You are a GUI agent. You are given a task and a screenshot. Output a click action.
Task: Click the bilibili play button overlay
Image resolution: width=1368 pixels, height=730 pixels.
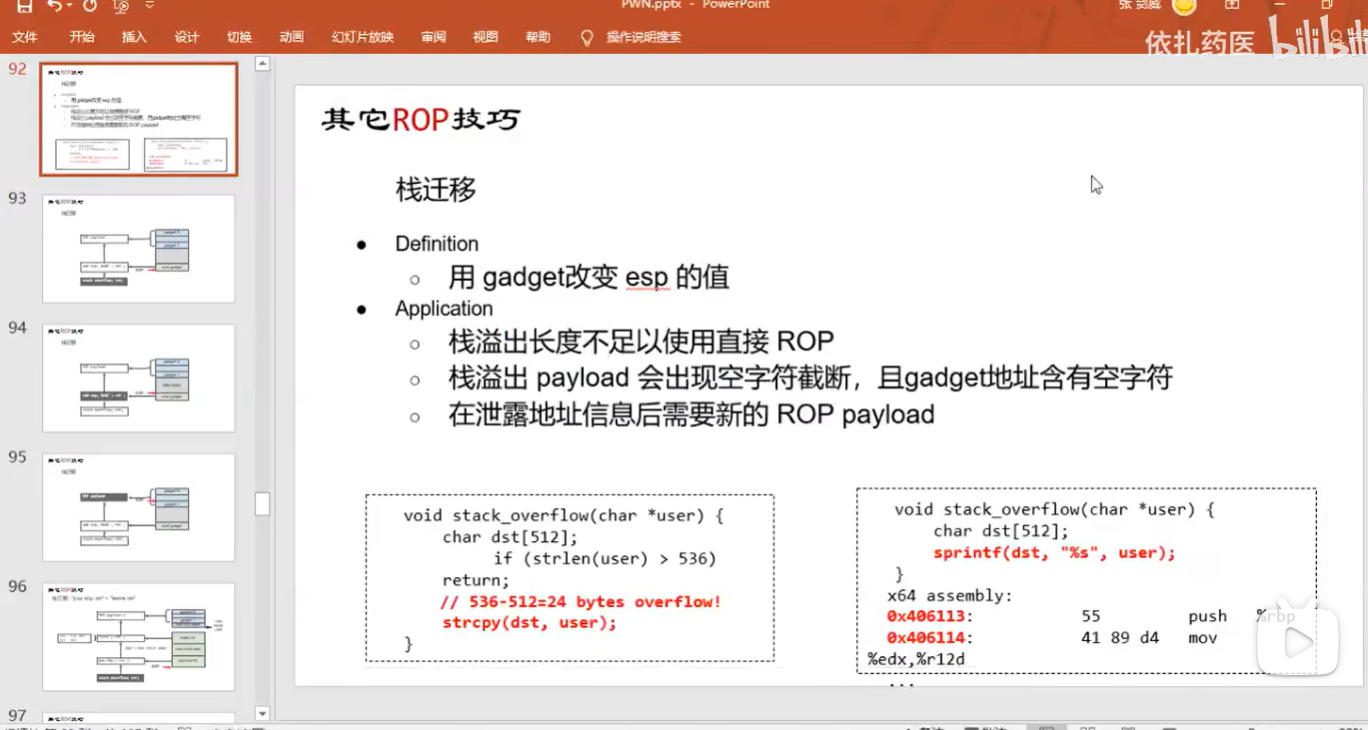click(1297, 641)
